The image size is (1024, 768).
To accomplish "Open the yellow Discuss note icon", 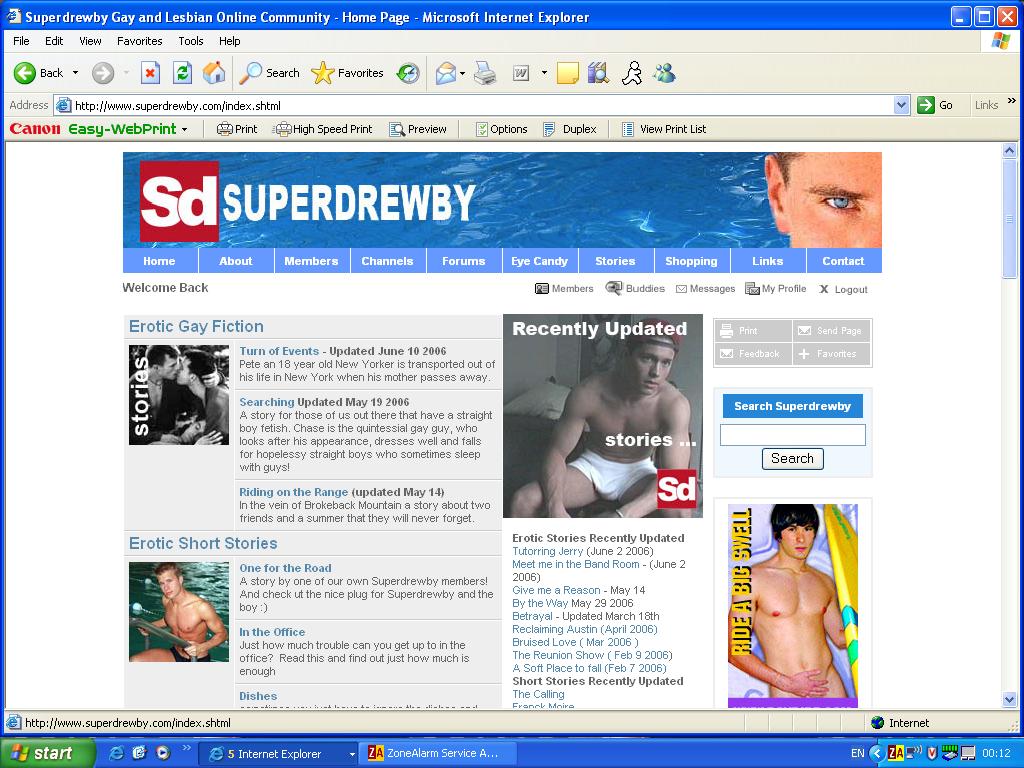I will click(x=568, y=73).
